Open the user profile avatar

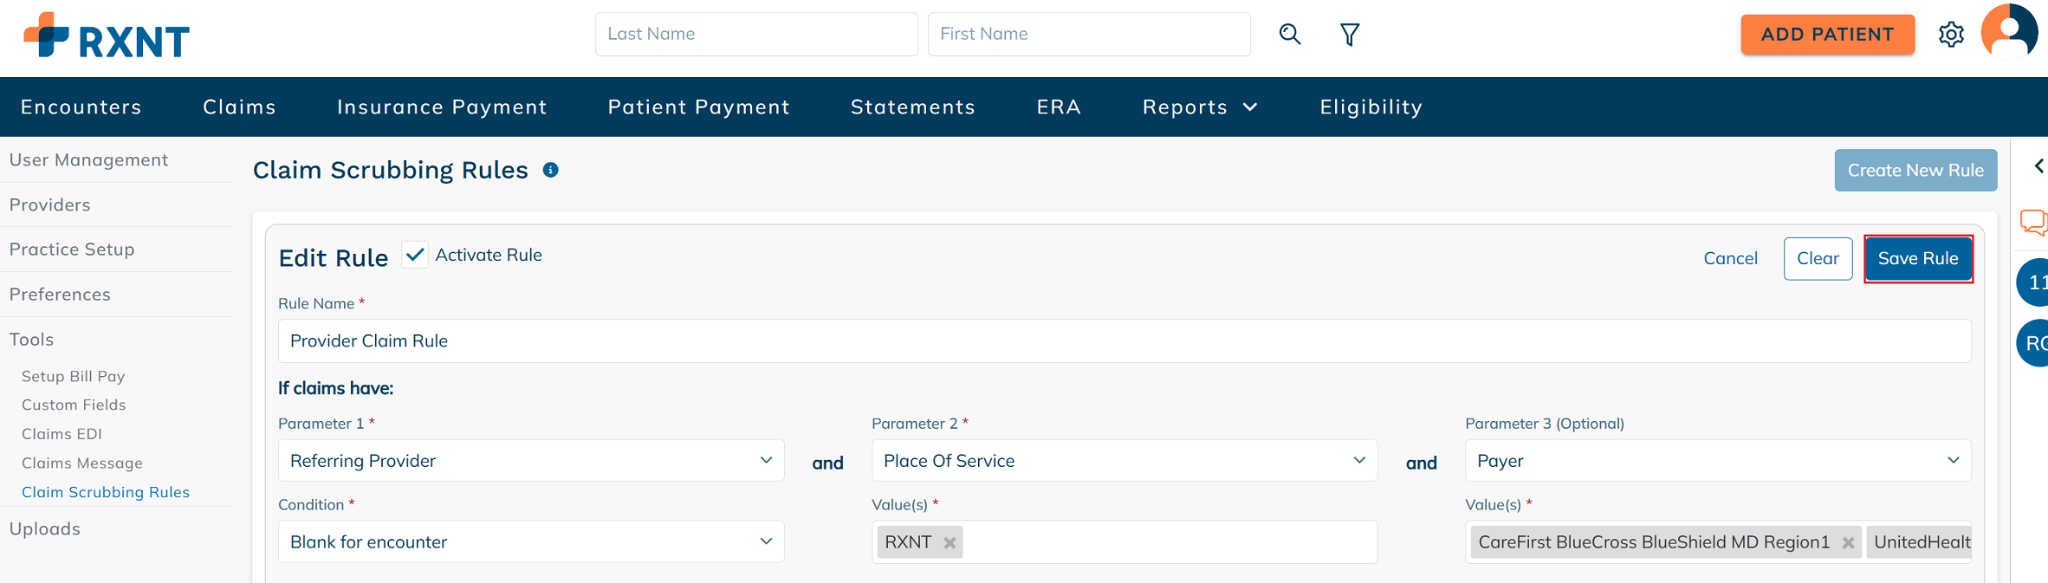2009,31
